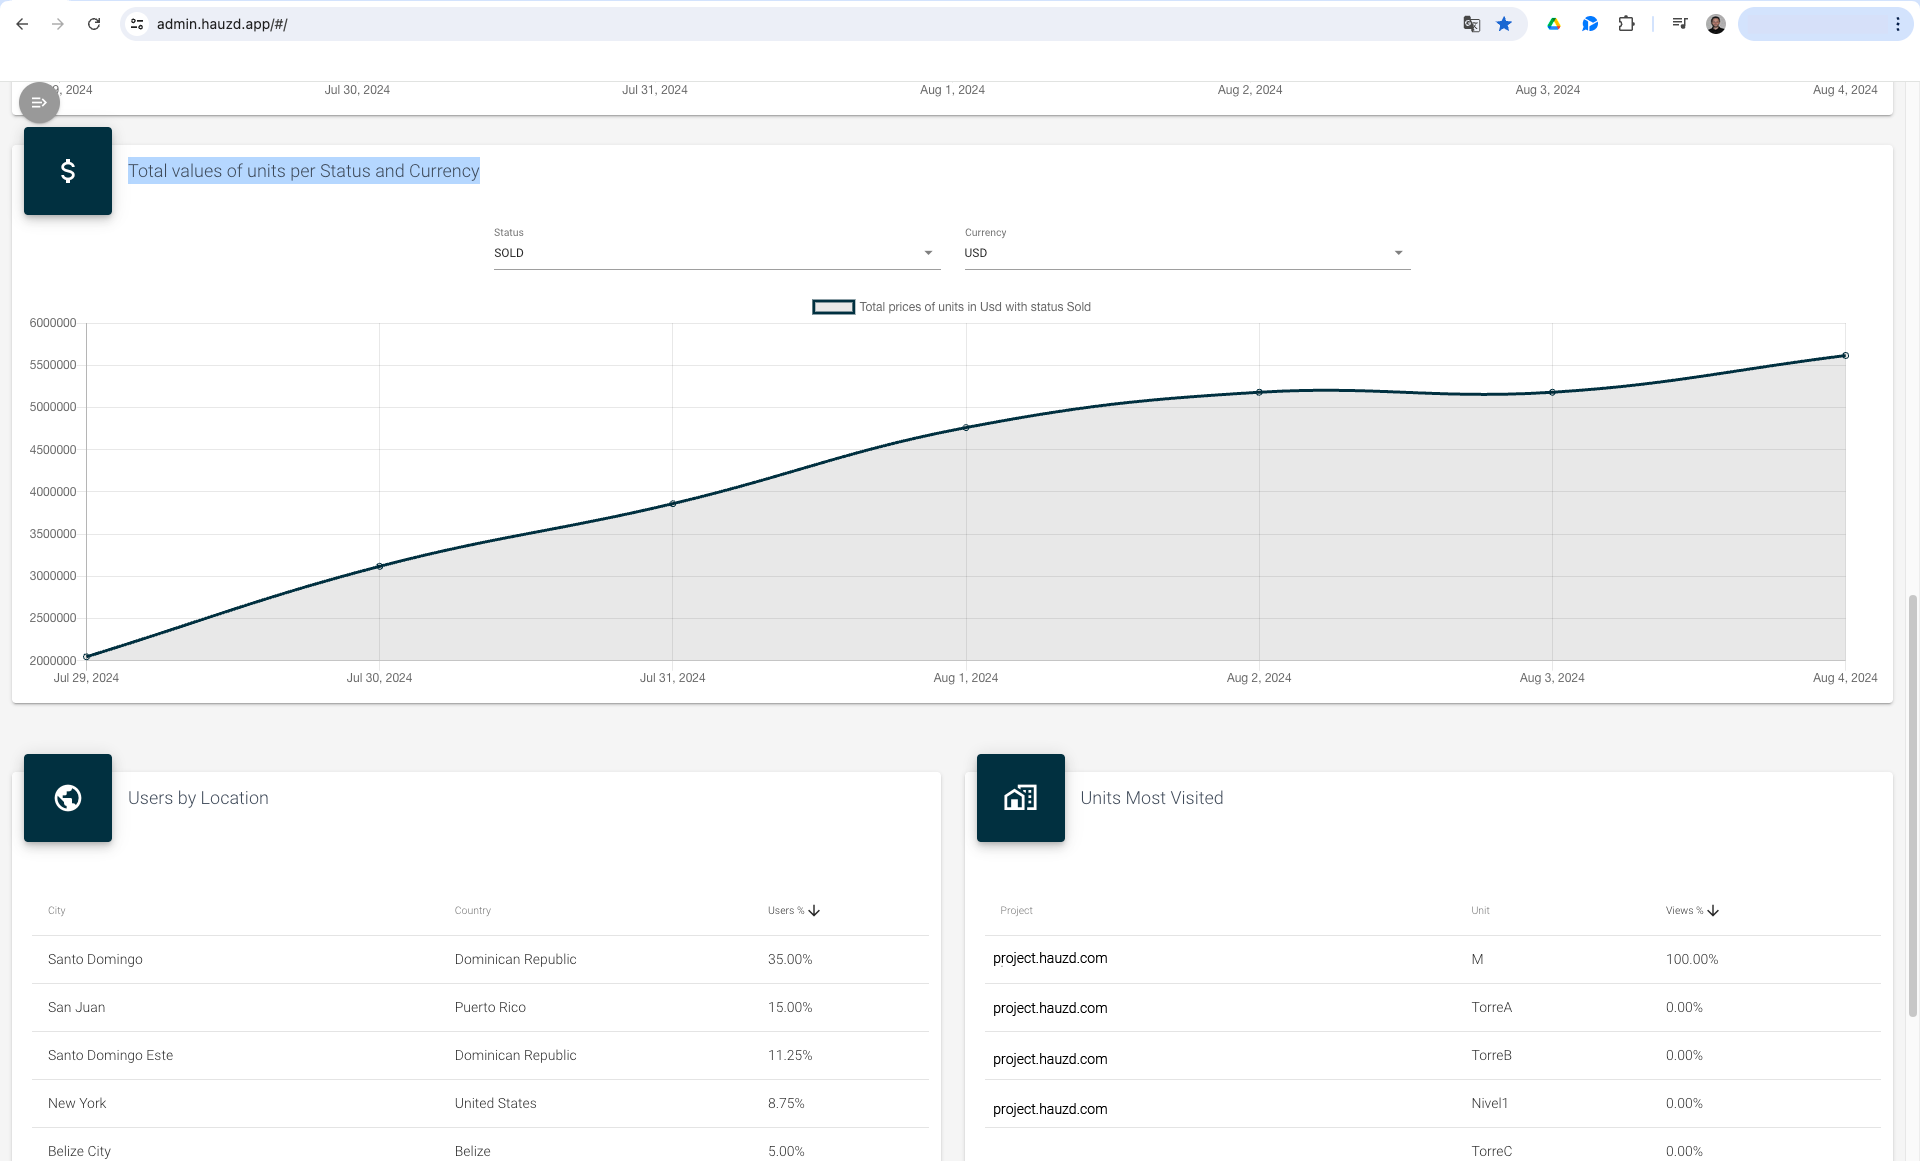Screen dimensions: 1920x1161
Task: Open the Status dropdown showing SOLD
Action: (716, 253)
